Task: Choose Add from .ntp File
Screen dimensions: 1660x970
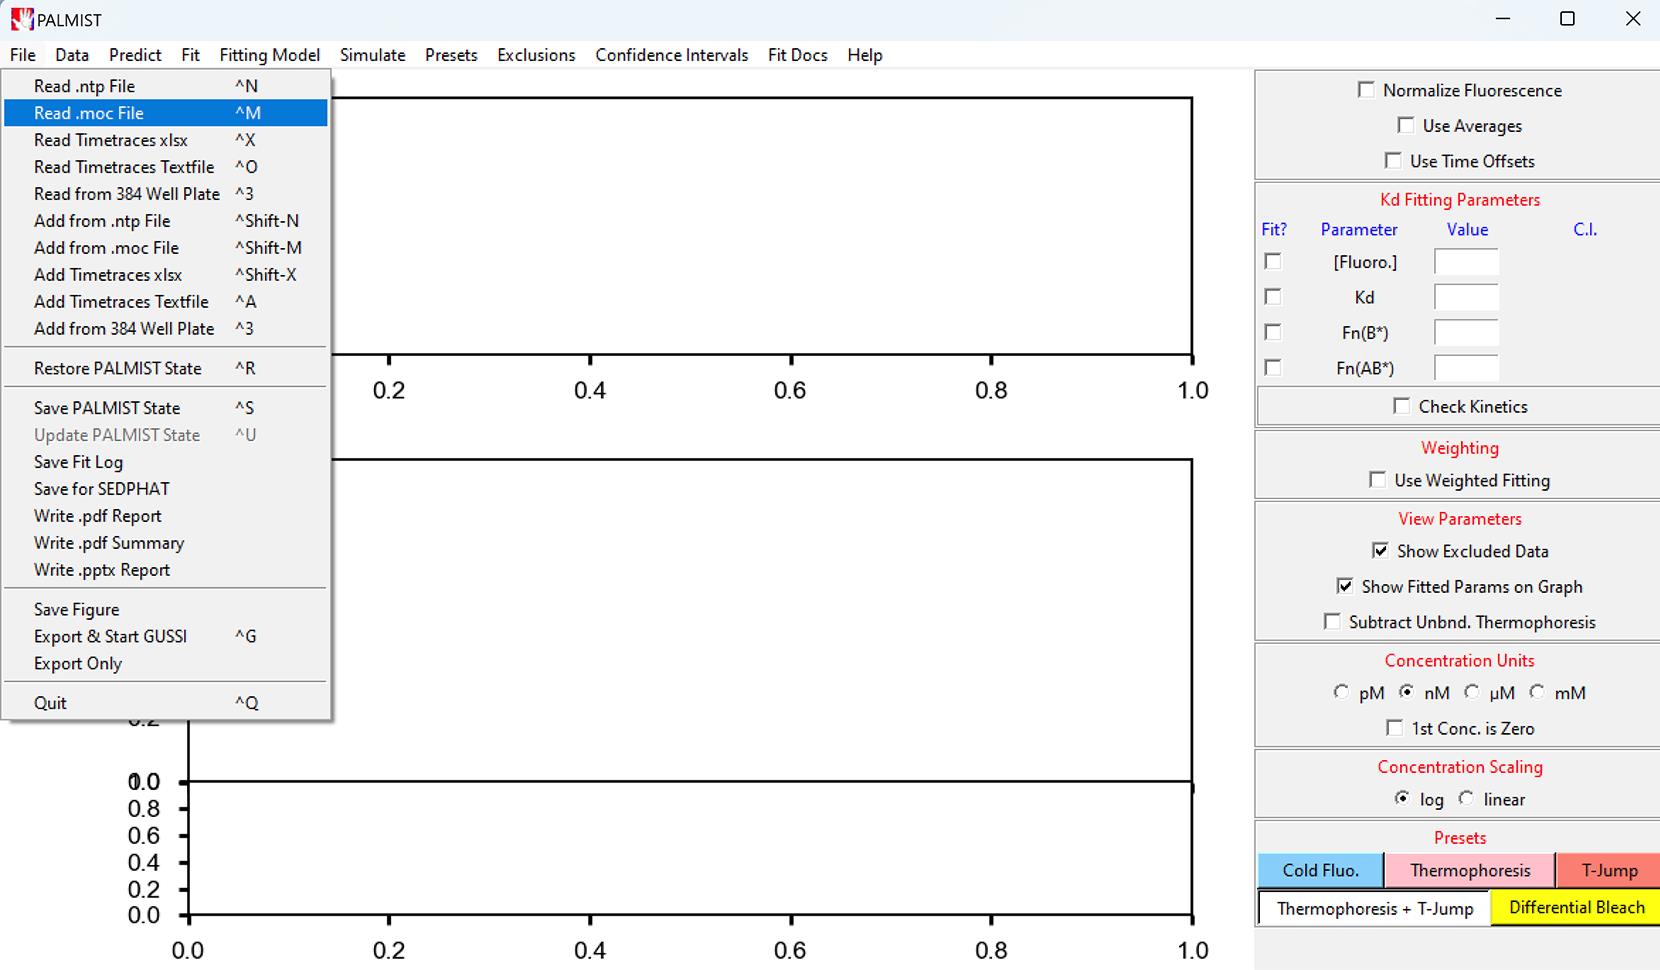Action: [165, 221]
